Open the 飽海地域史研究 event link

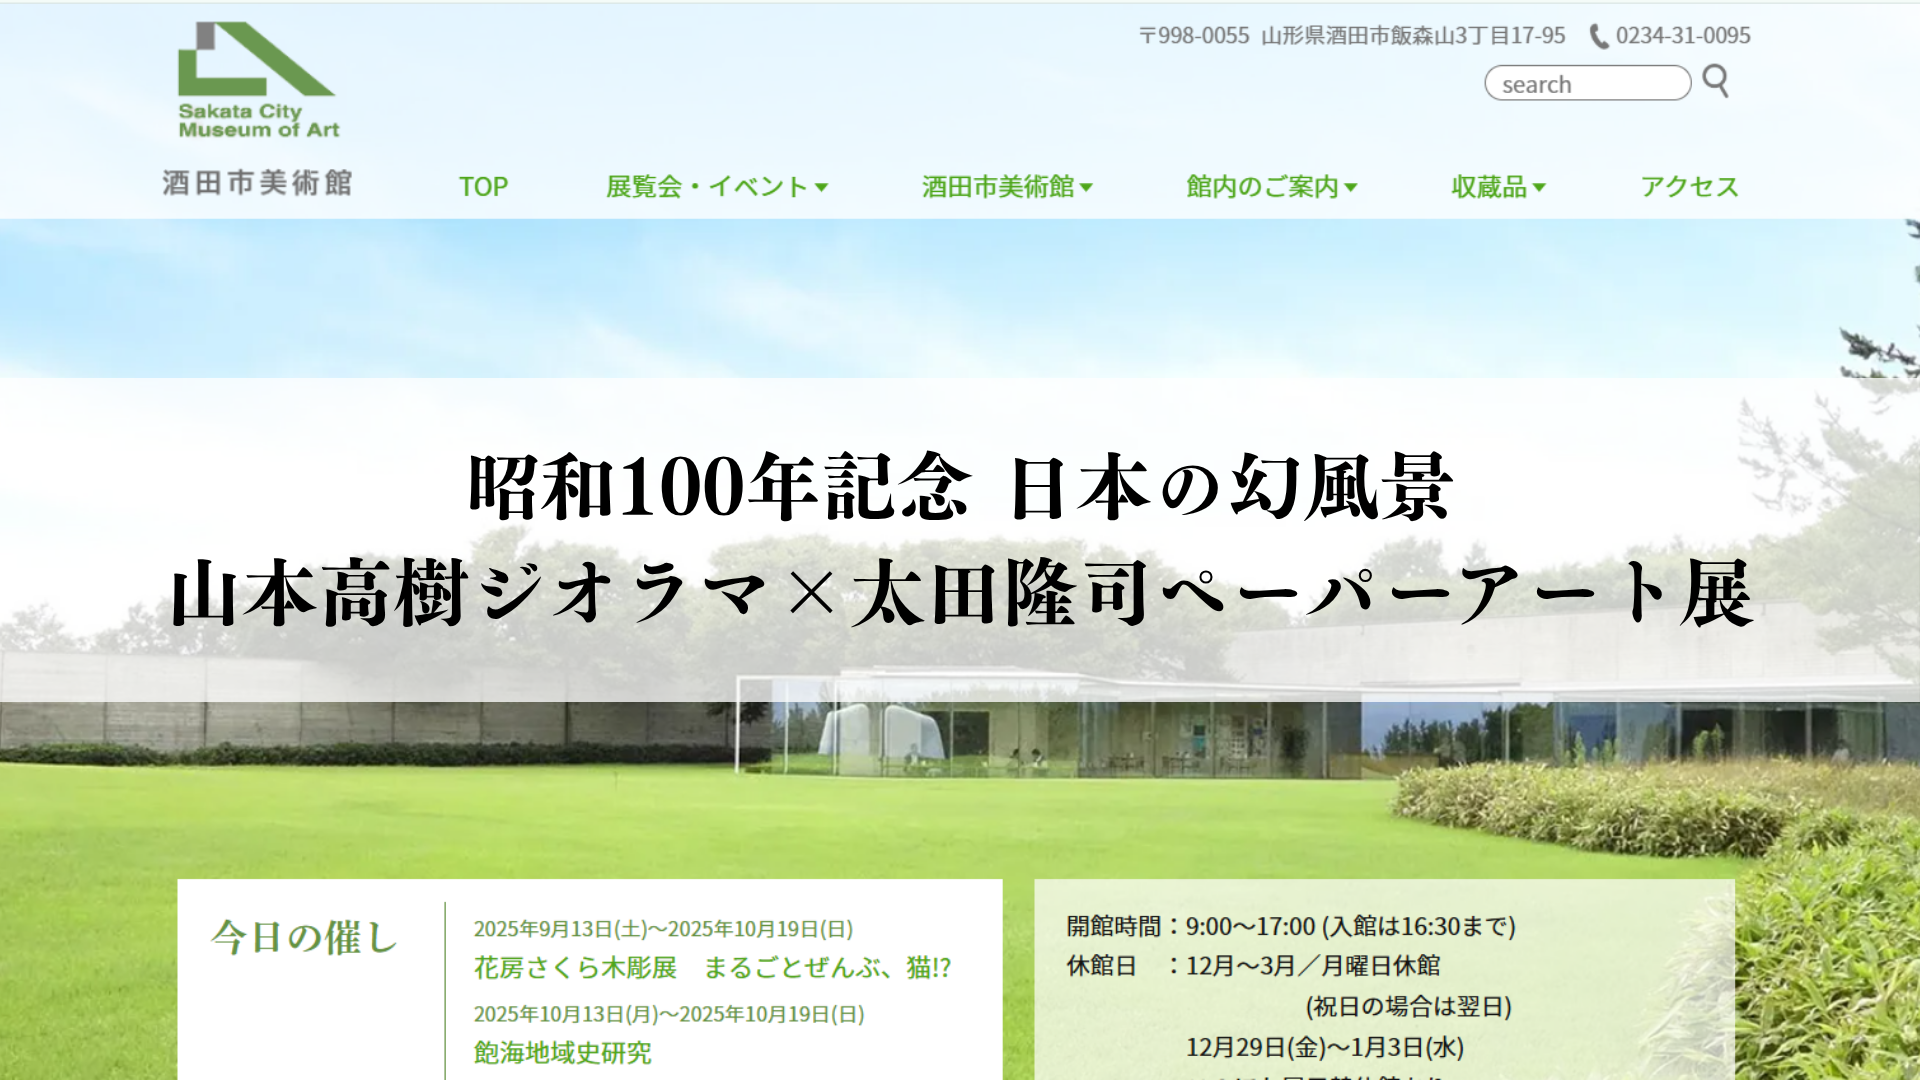(562, 1053)
